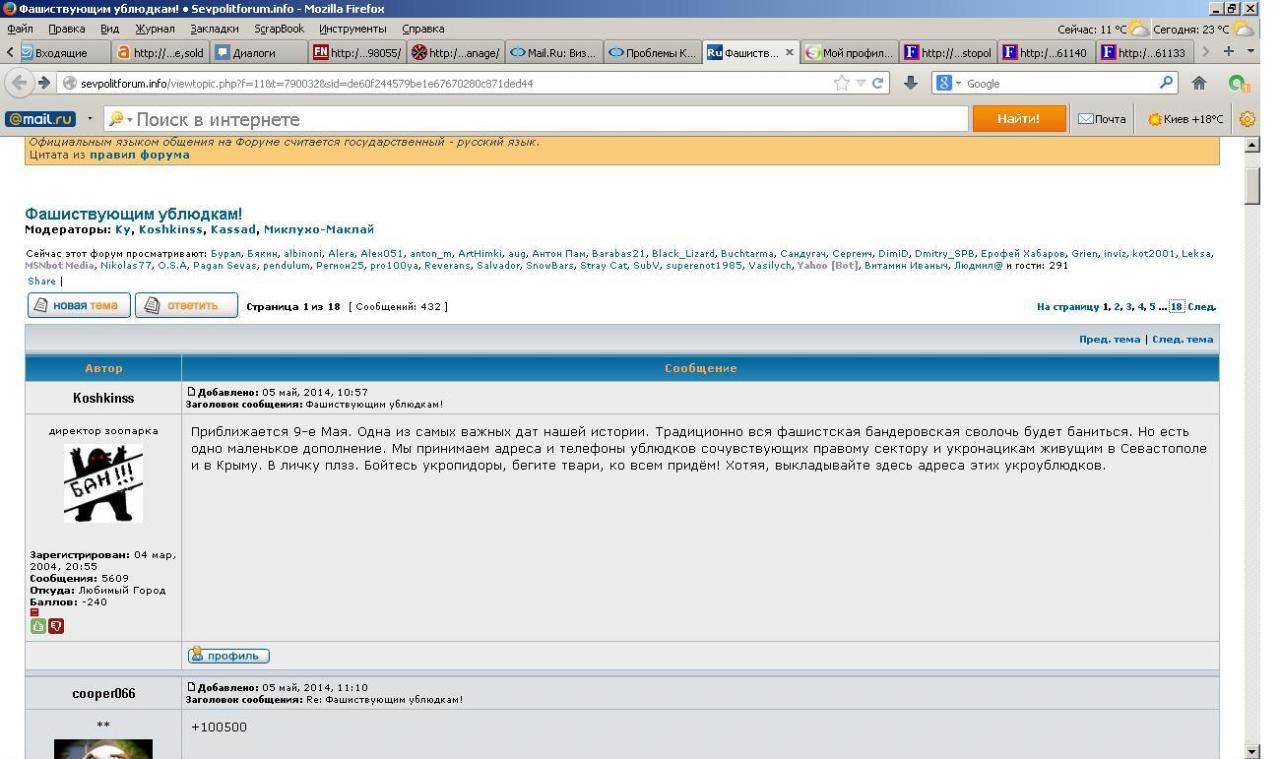Open the профиль button for Koshkinss

[230, 656]
